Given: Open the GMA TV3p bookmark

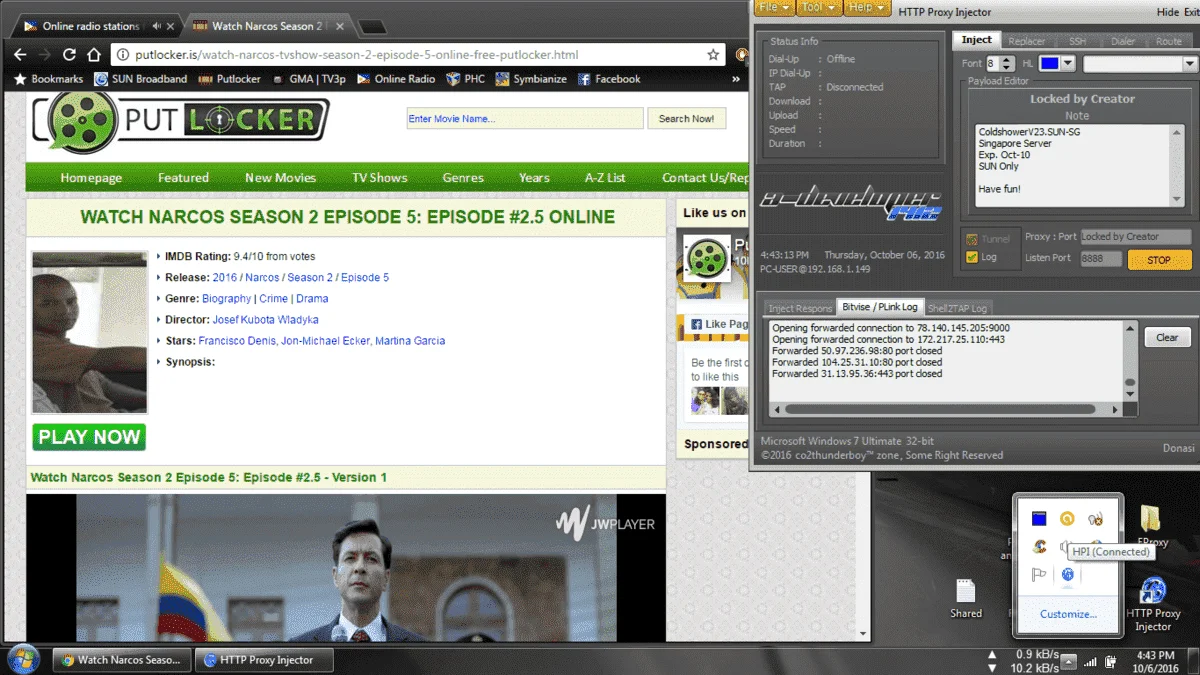Looking at the screenshot, I should 308,79.
